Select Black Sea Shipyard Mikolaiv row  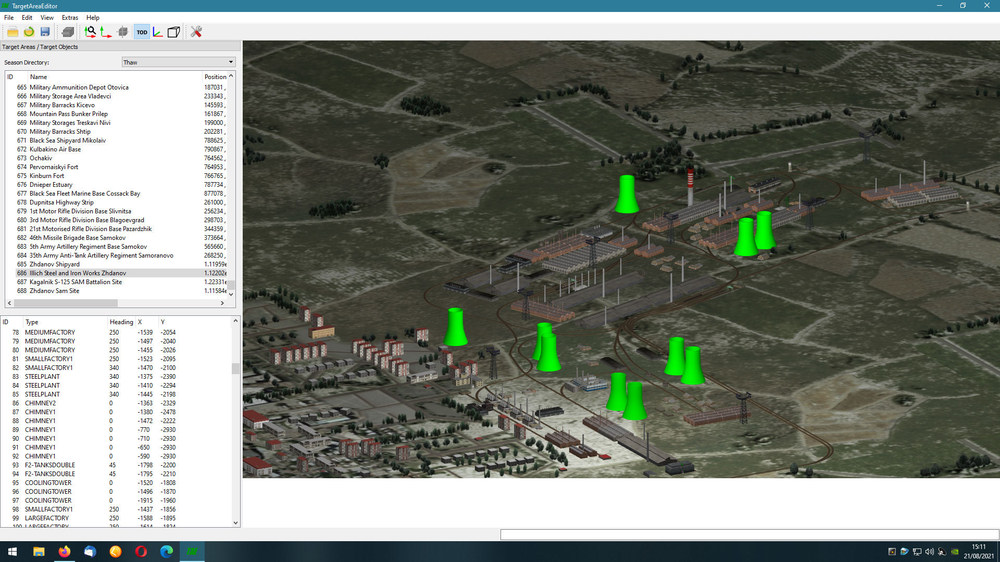coord(120,140)
